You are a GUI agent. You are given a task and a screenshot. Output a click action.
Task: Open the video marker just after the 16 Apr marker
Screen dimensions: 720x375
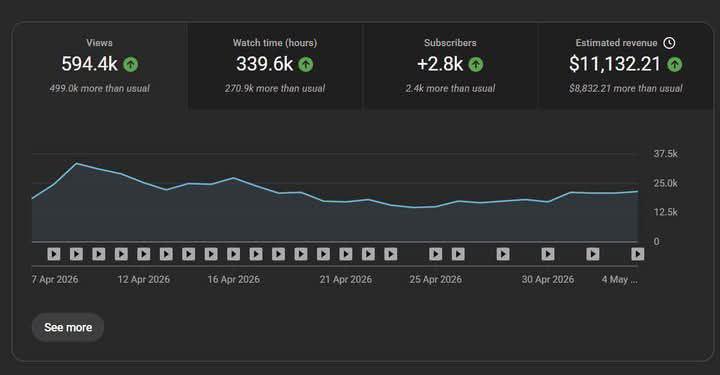coord(256,254)
